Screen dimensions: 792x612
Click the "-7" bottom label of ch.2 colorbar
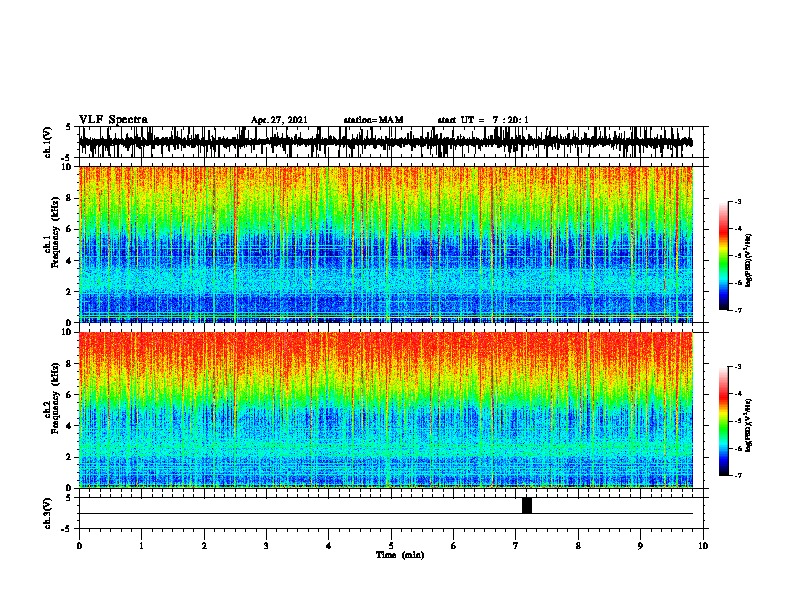(737, 475)
